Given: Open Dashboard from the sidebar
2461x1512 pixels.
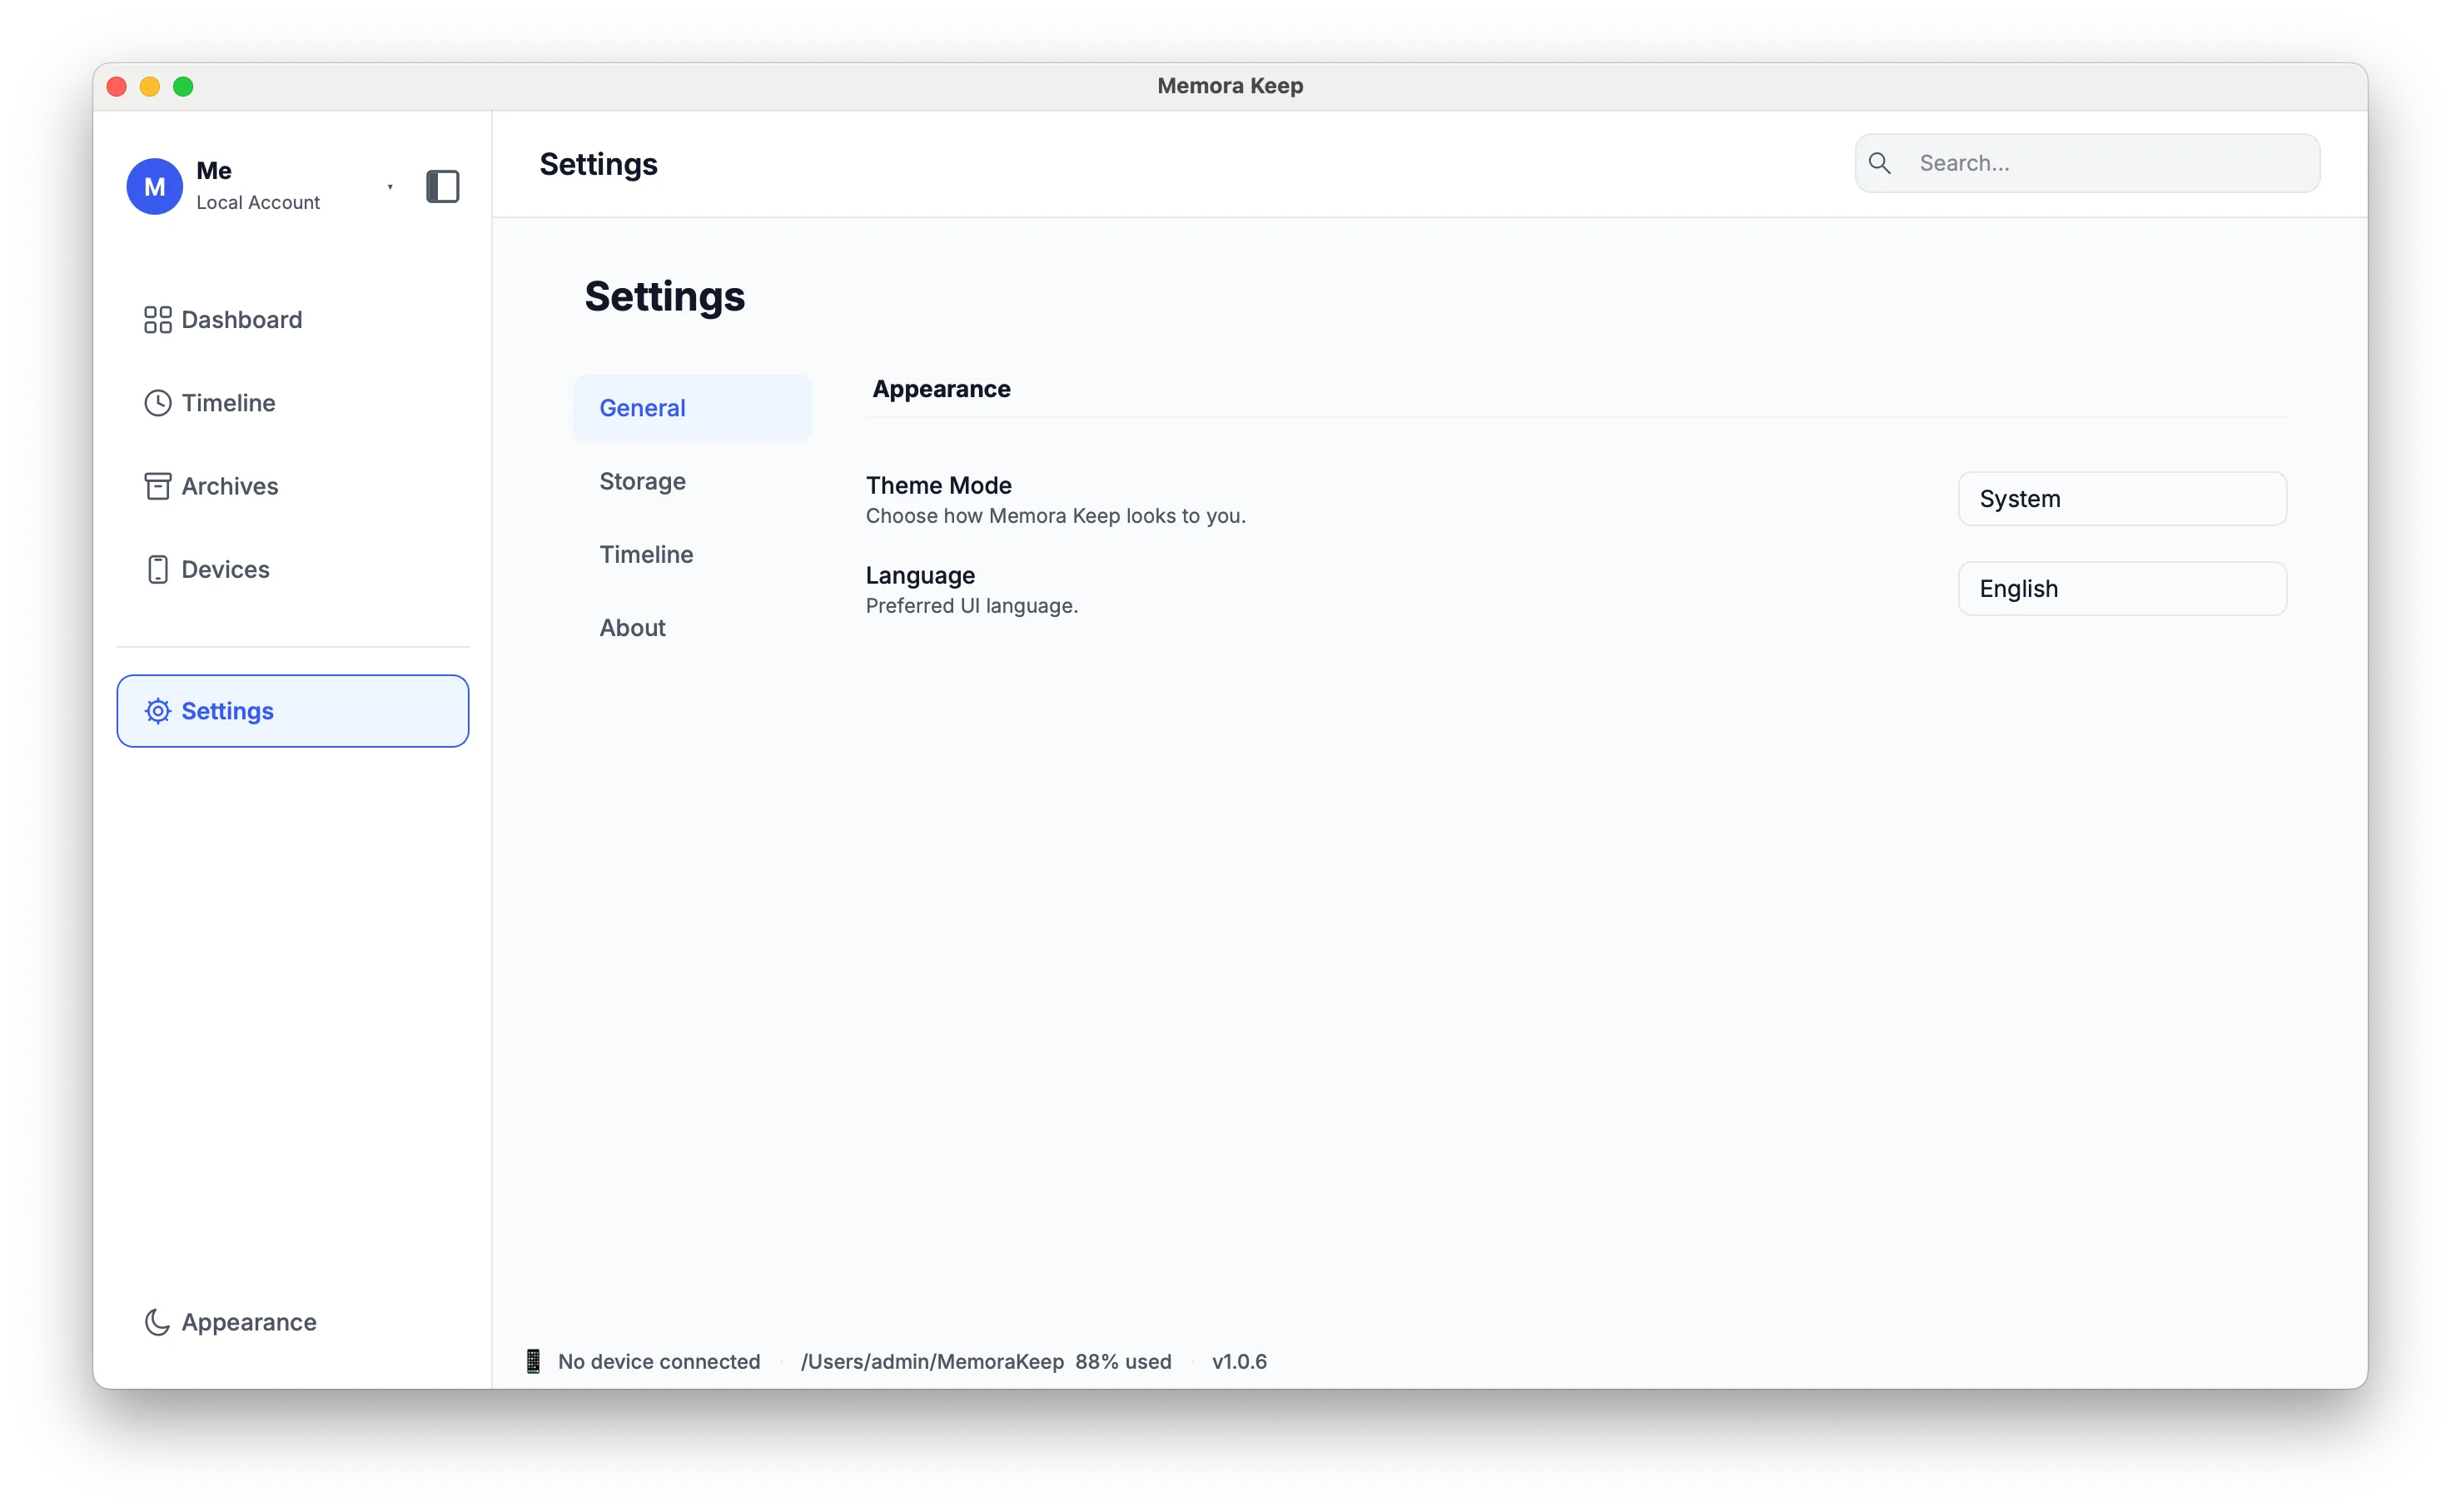Looking at the screenshot, I should point(292,319).
